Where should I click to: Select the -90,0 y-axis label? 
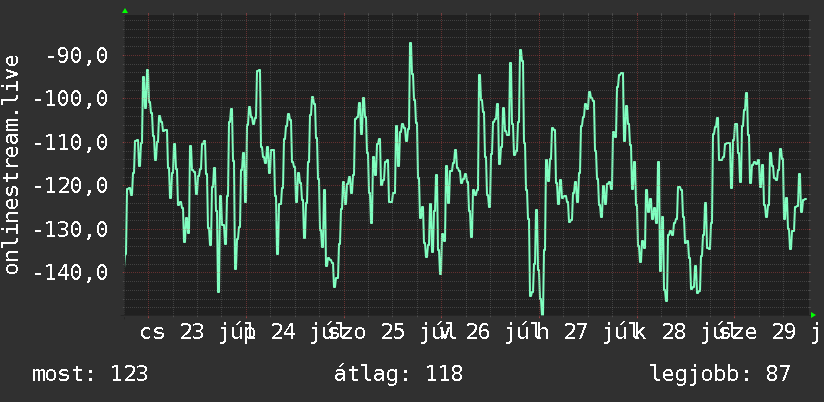77,55
